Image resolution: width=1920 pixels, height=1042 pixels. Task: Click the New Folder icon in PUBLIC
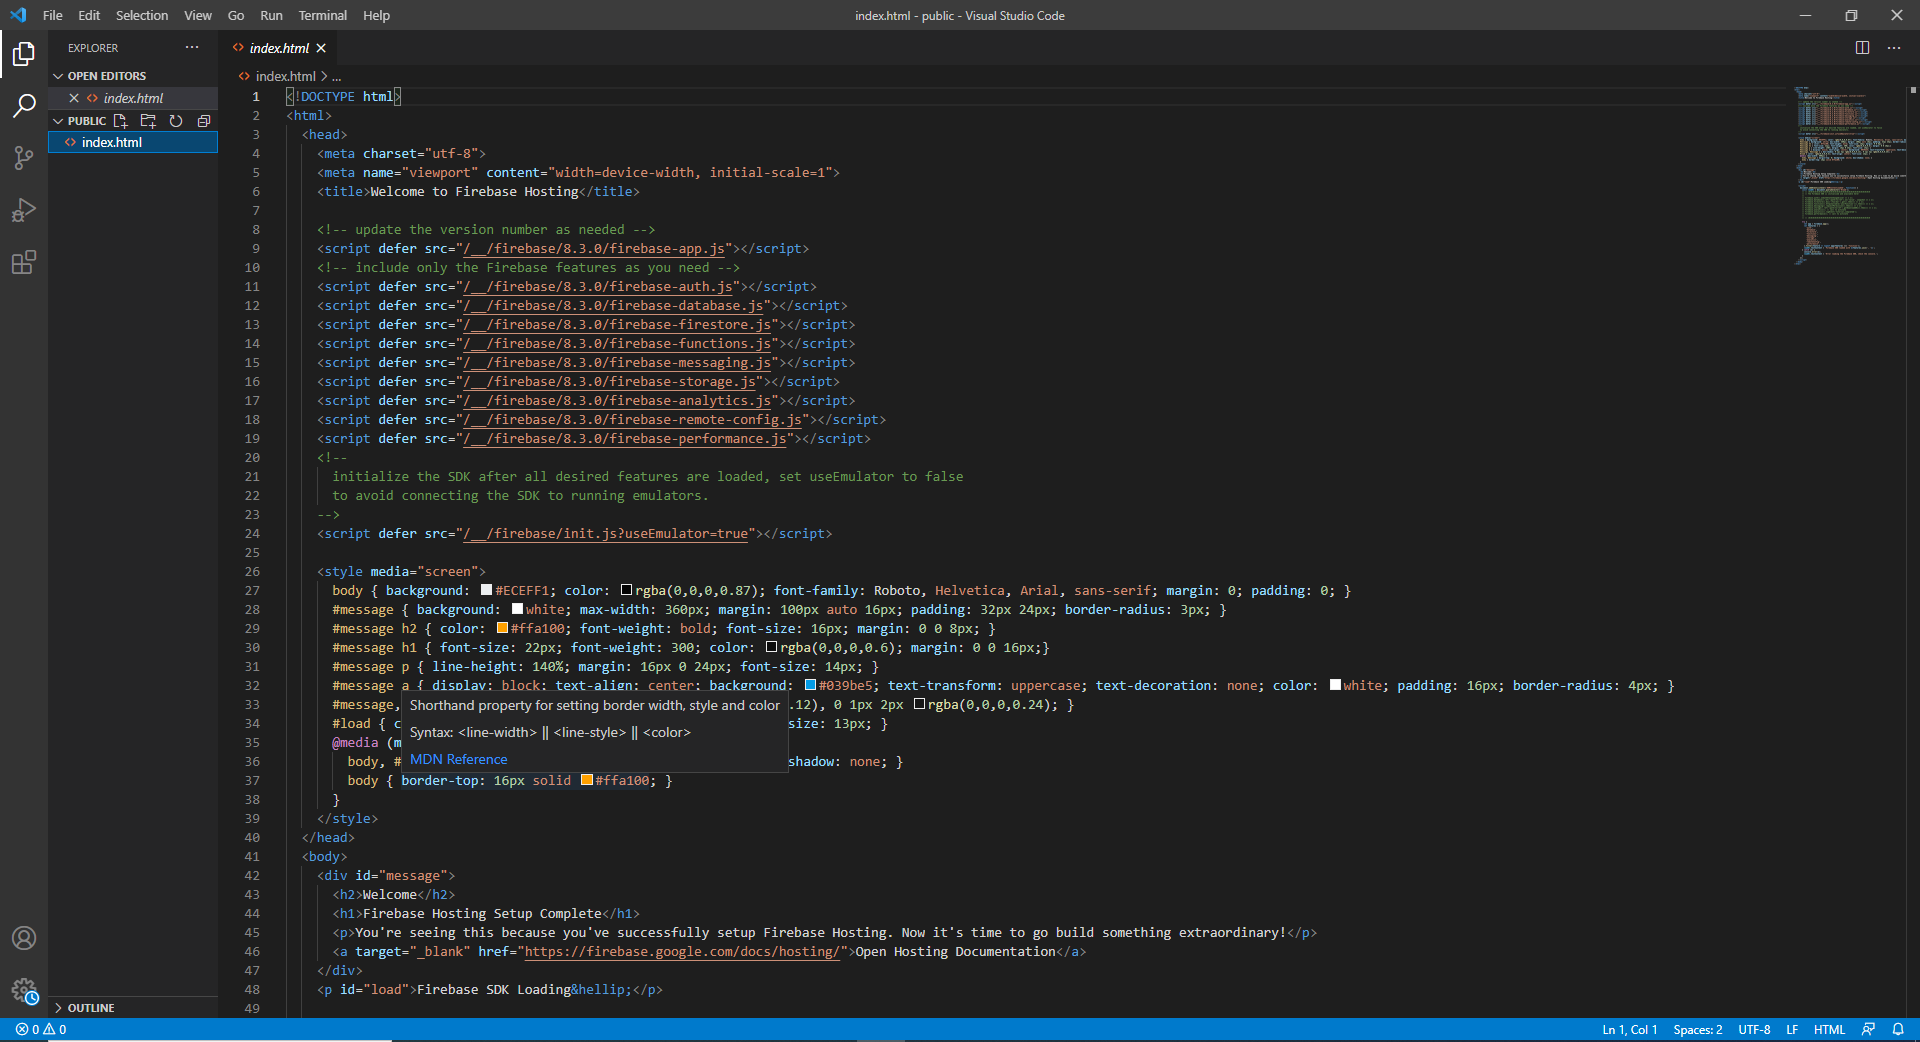click(148, 121)
